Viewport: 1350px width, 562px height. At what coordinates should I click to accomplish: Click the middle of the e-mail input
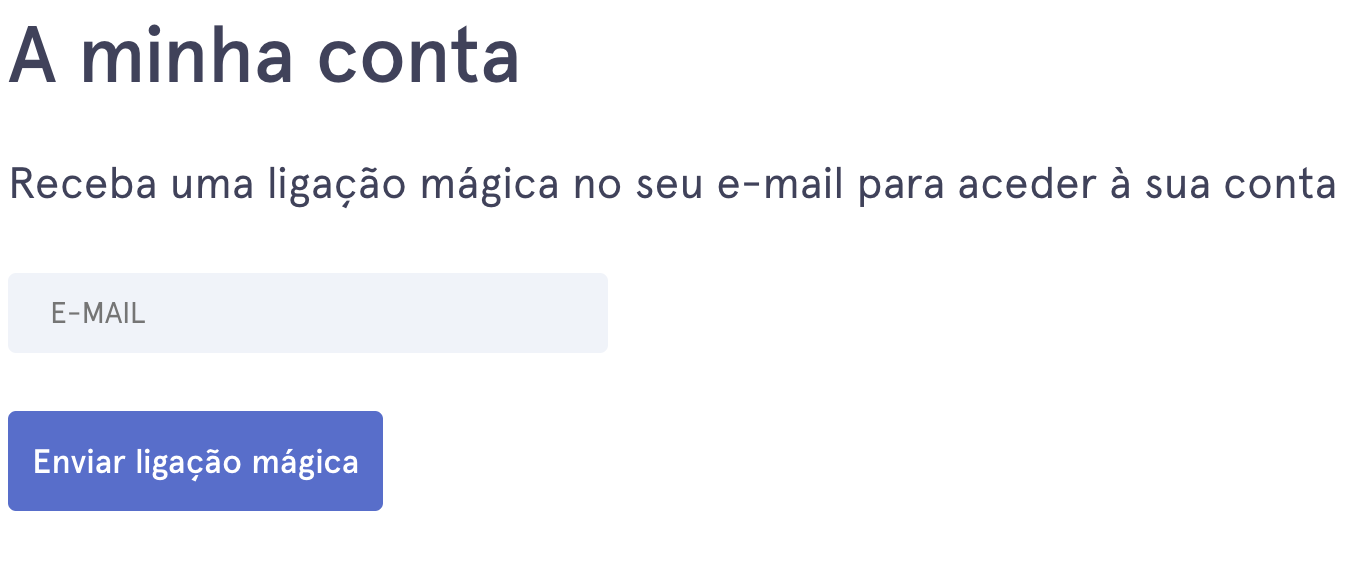pyautogui.click(x=307, y=313)
